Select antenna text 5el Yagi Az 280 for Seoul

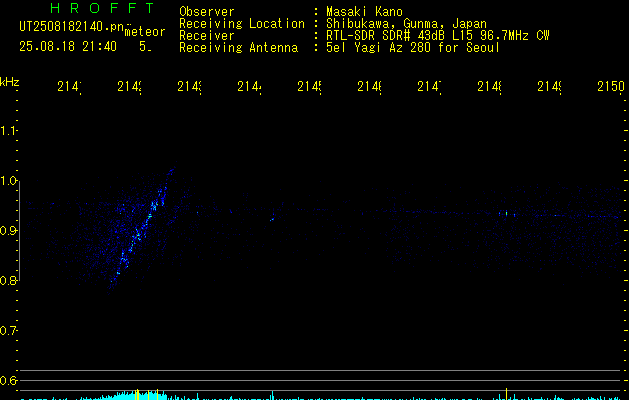(x=413, y=47)
